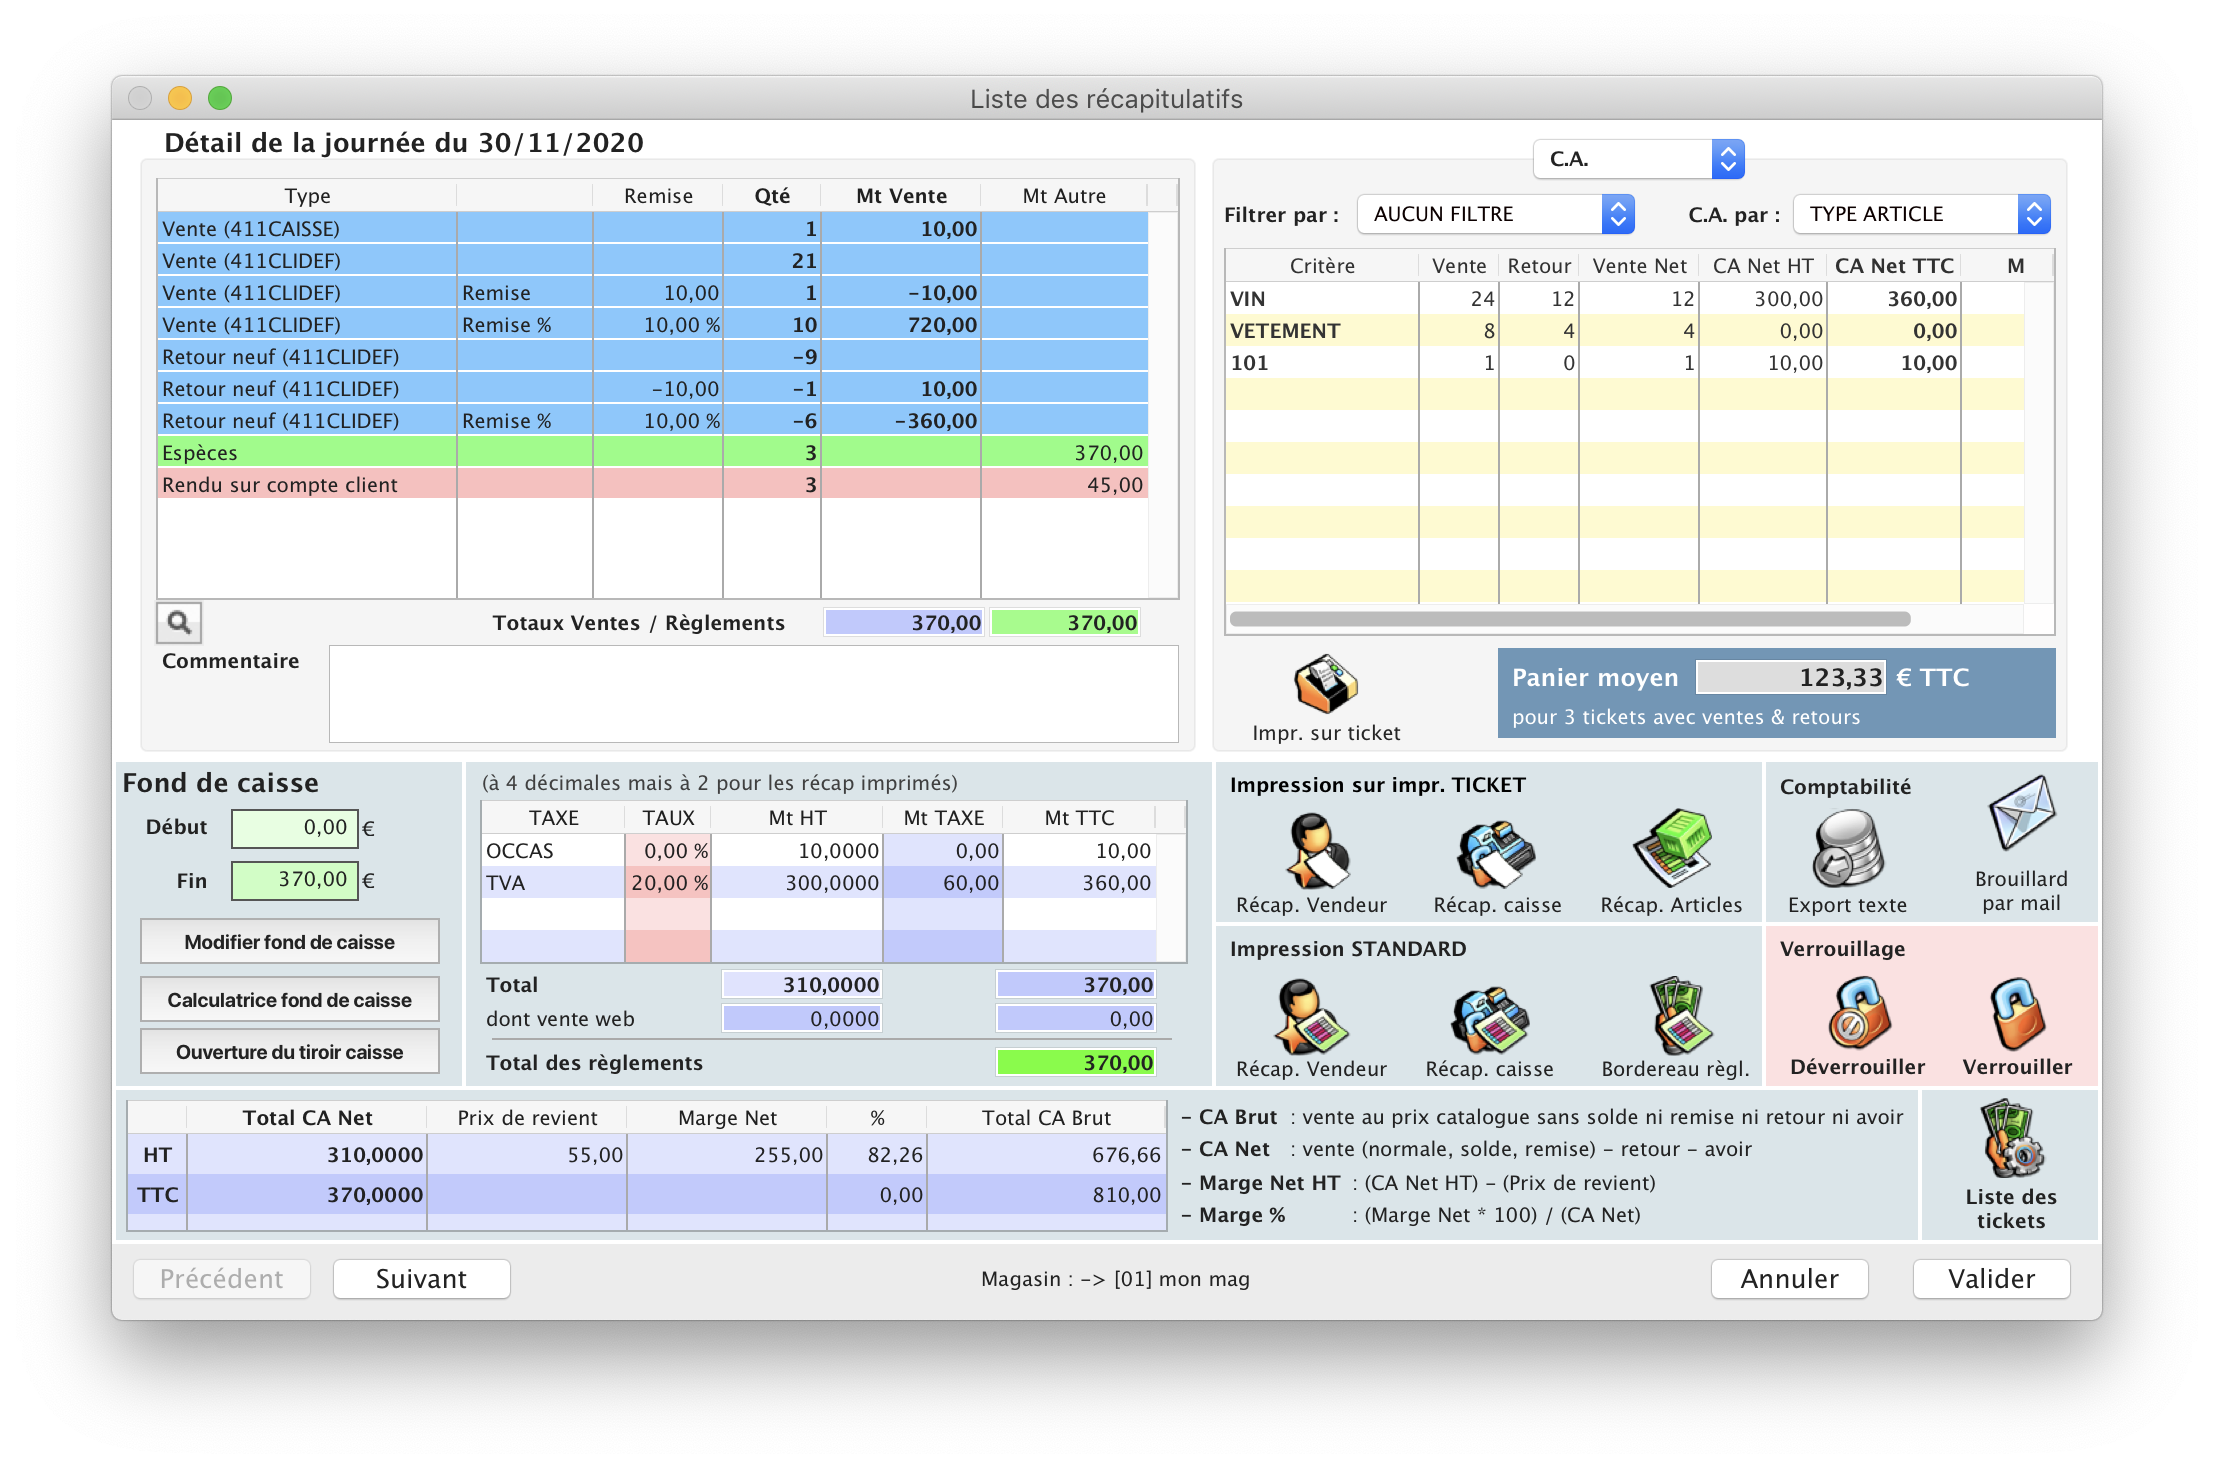Click the horizontal scrollbar under Critère table

click(x=1570, y=619)
